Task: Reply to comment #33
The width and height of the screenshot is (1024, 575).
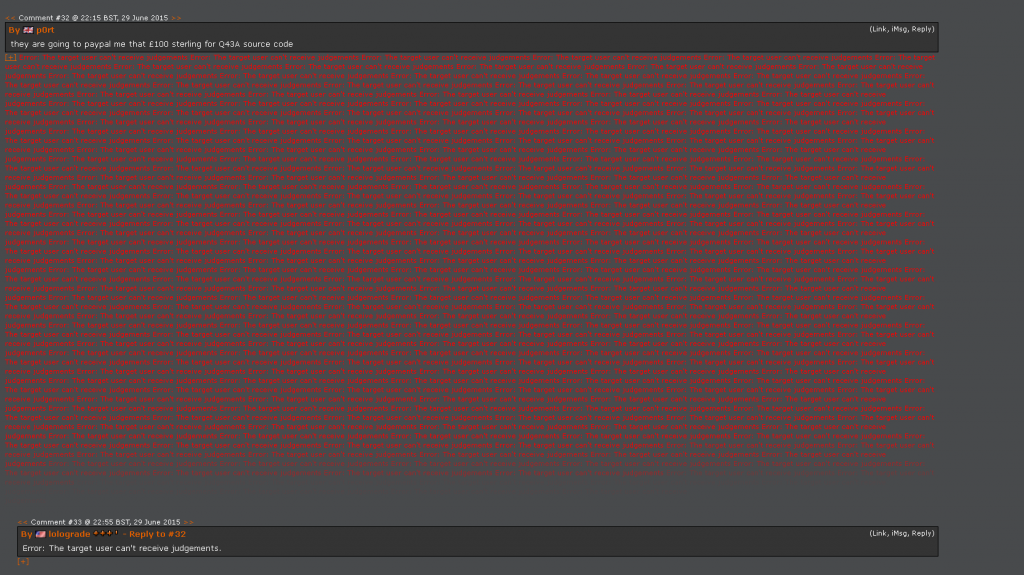Action: pyautogui.click(x=922, y=533)
